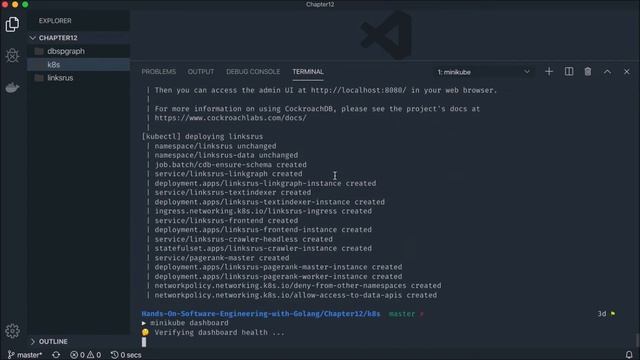Screen dimensions: 640x360
Task: Open the http://localhost:8080/ link in terminal
Action: pos(358,90)
